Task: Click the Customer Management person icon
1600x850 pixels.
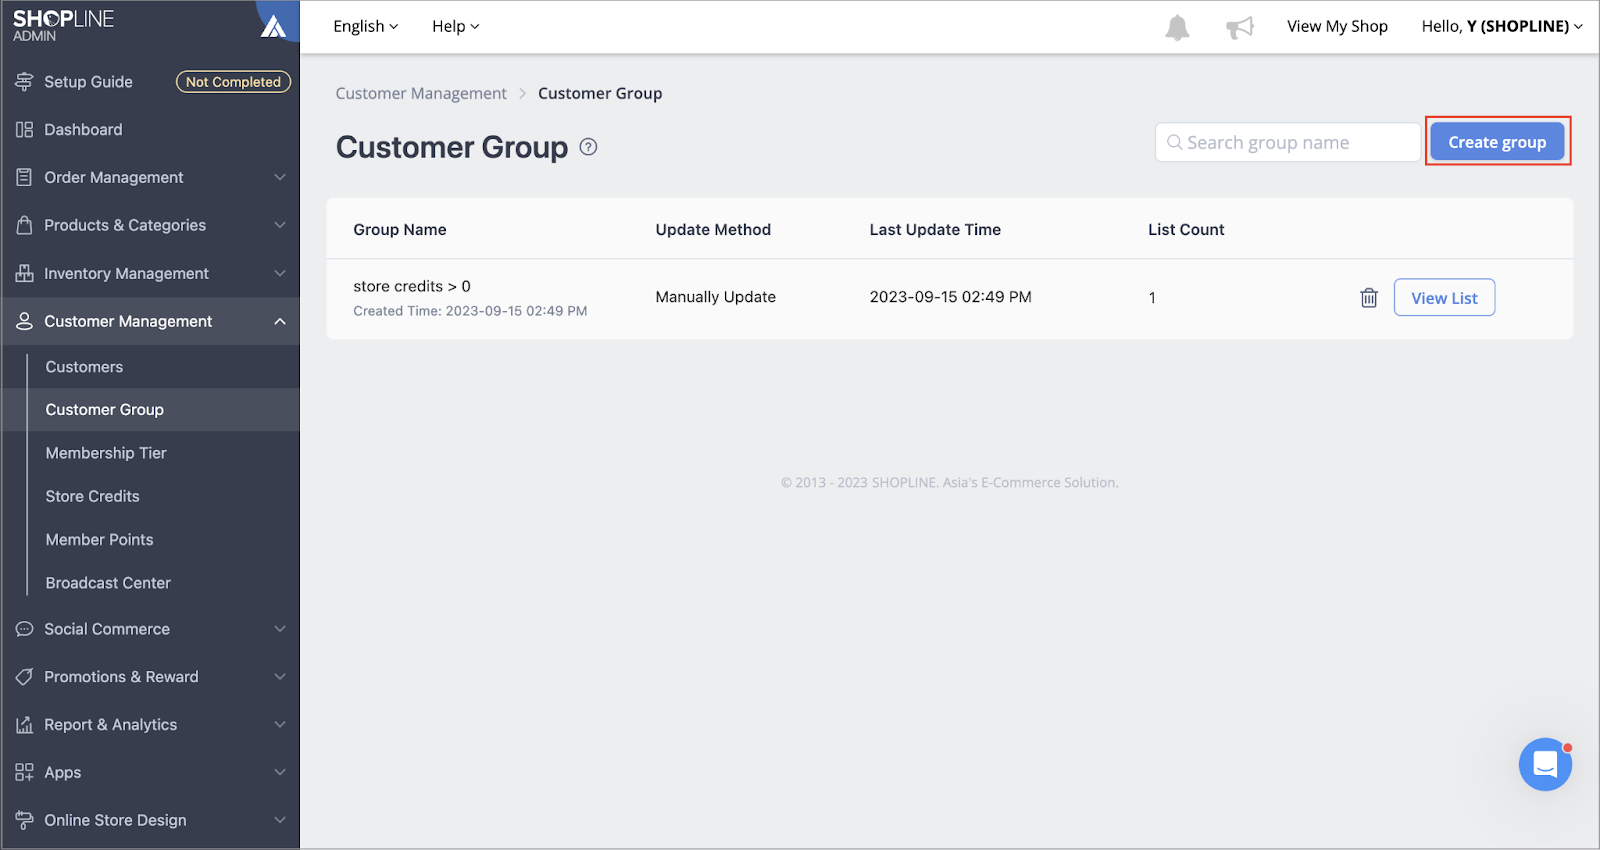Action: pyautogui.click(x=24, y=321)
